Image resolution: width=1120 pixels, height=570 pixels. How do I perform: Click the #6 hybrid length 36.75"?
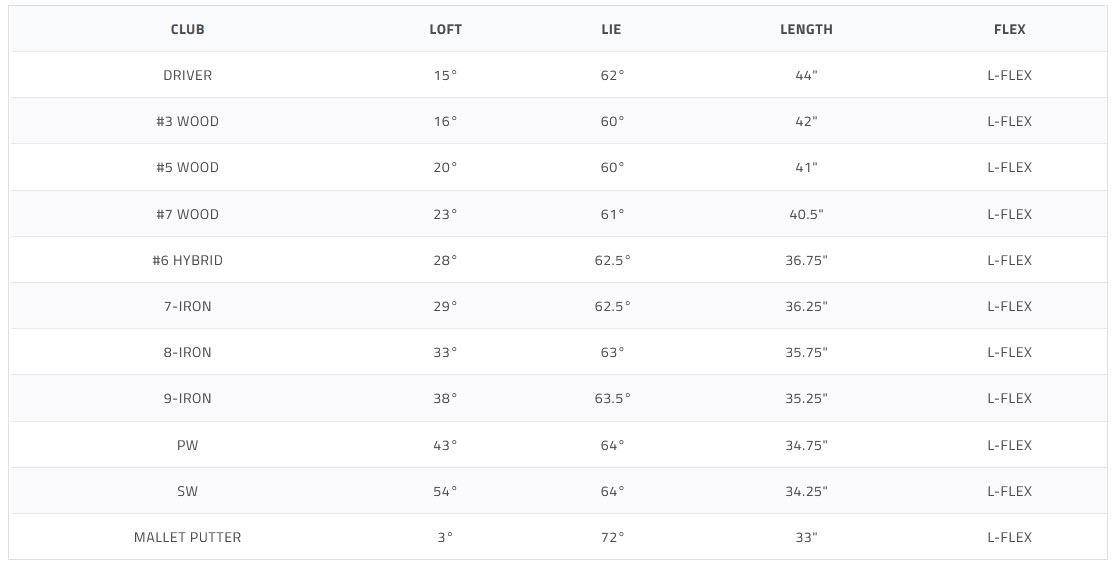point(806,260)
